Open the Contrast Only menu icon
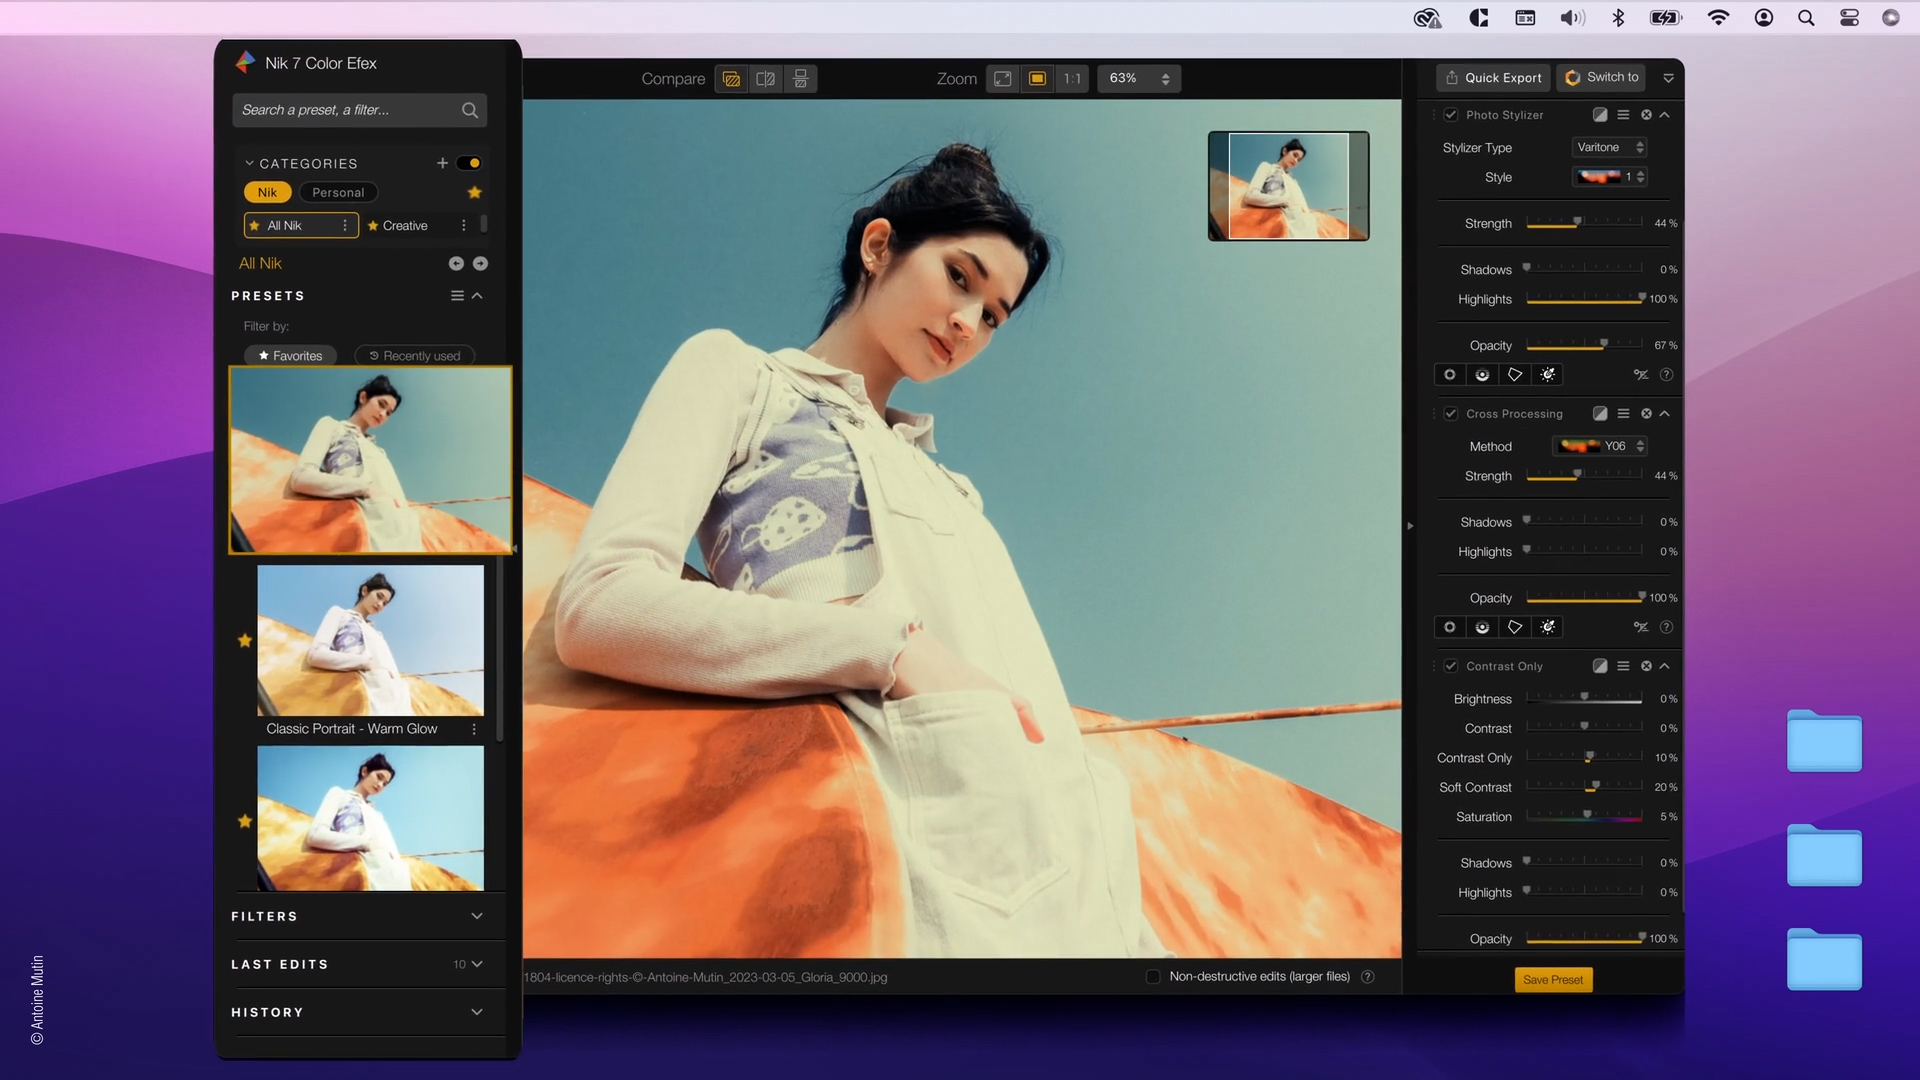Viewport: 1920px width, 1080px height. (1623, 666)
